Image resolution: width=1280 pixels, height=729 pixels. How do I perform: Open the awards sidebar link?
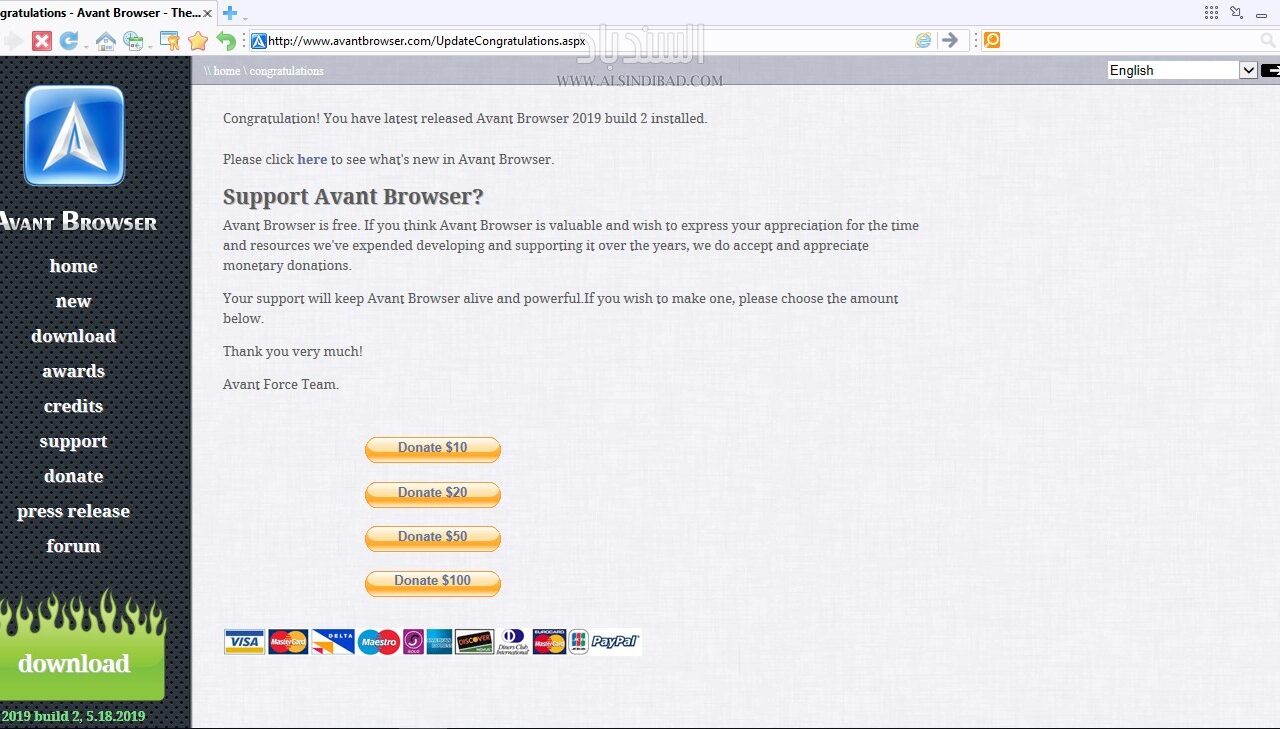(x=74, y=371)
